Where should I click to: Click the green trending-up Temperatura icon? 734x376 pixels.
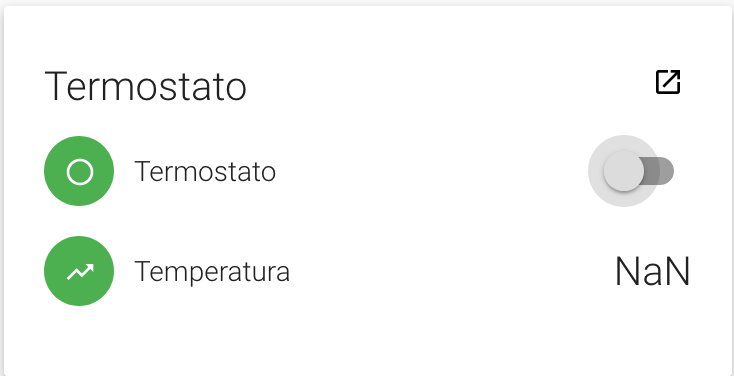(79, 271)
